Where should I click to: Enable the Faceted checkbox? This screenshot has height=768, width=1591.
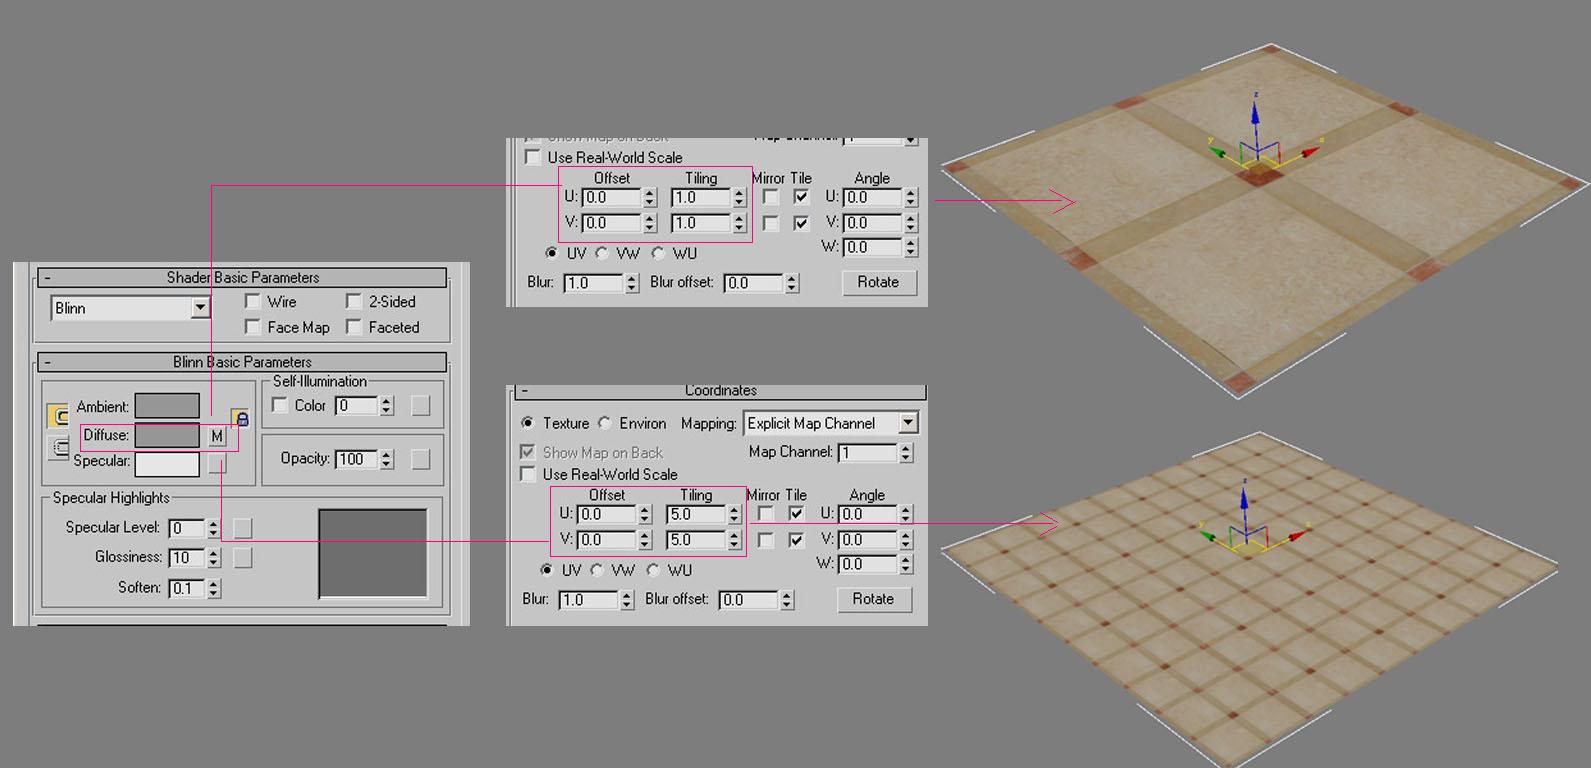[x=354, y=327]
